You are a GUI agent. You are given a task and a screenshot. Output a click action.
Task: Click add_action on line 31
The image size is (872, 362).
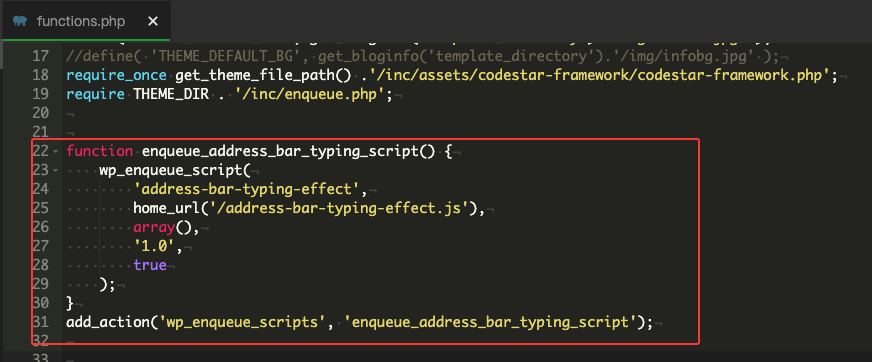point(108,323)
